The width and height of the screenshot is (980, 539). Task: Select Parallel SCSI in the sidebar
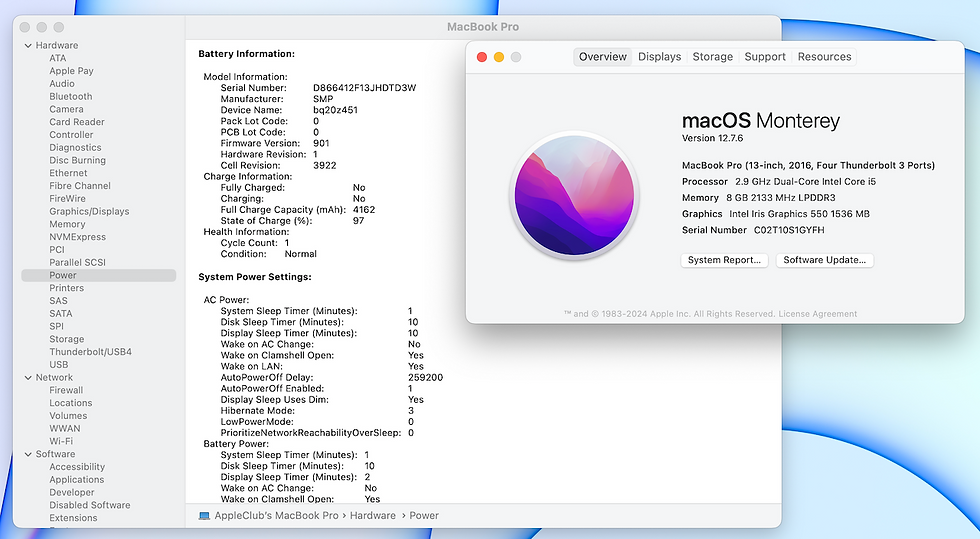[x=78, y=263]
